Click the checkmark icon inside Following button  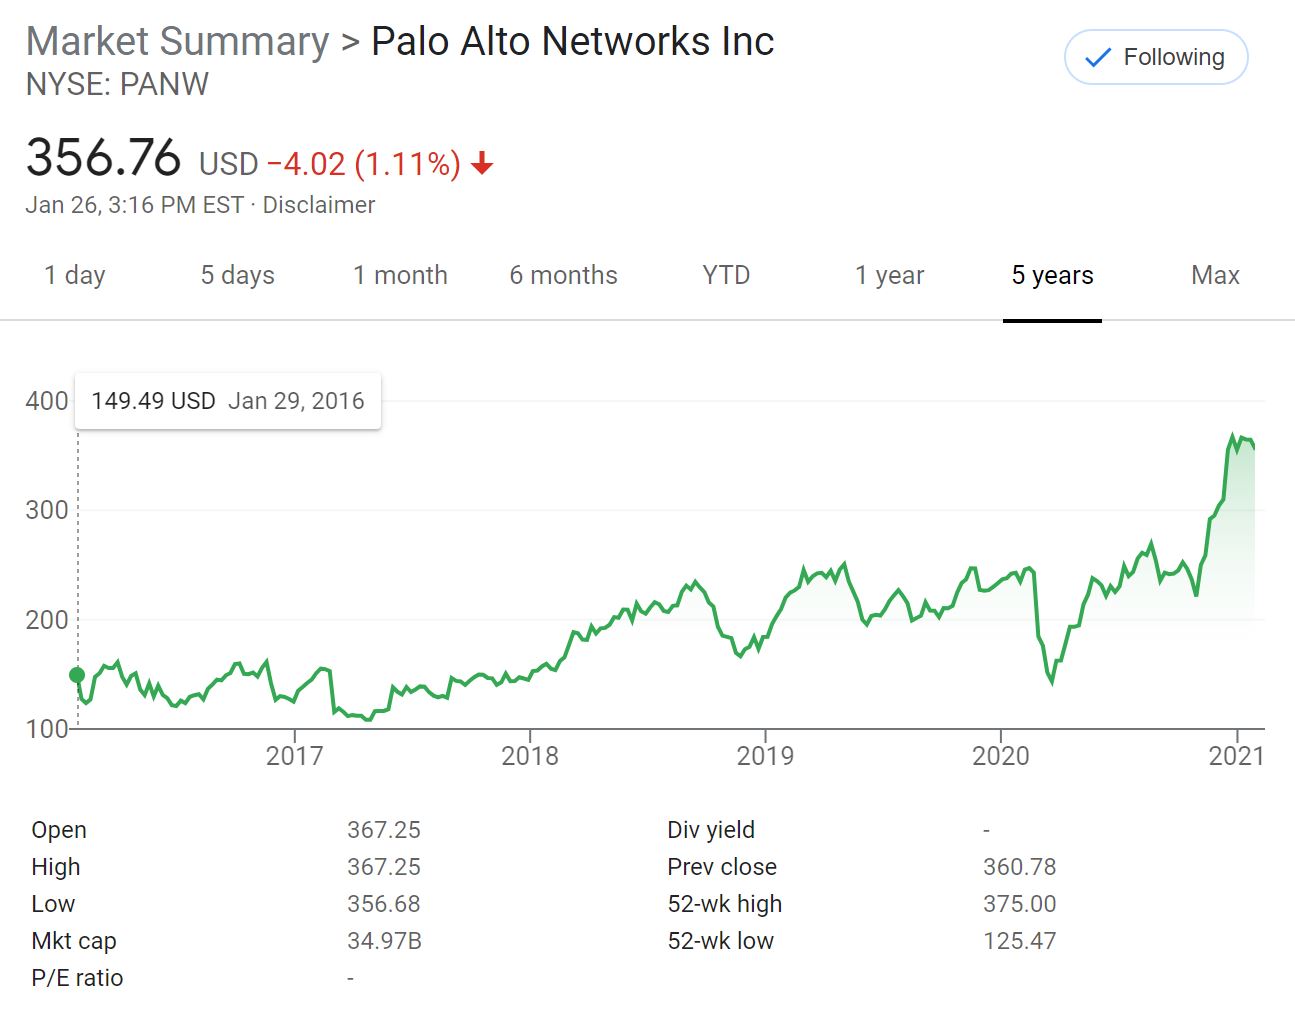click(1097, 57)
